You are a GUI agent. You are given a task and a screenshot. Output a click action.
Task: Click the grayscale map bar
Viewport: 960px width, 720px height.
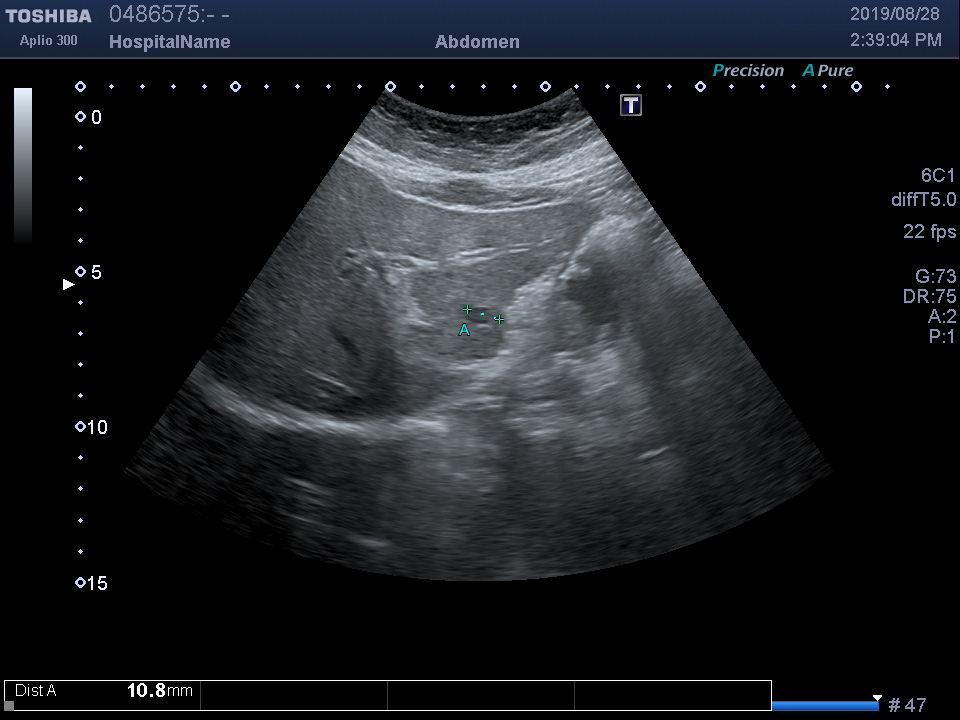(23, 165)
